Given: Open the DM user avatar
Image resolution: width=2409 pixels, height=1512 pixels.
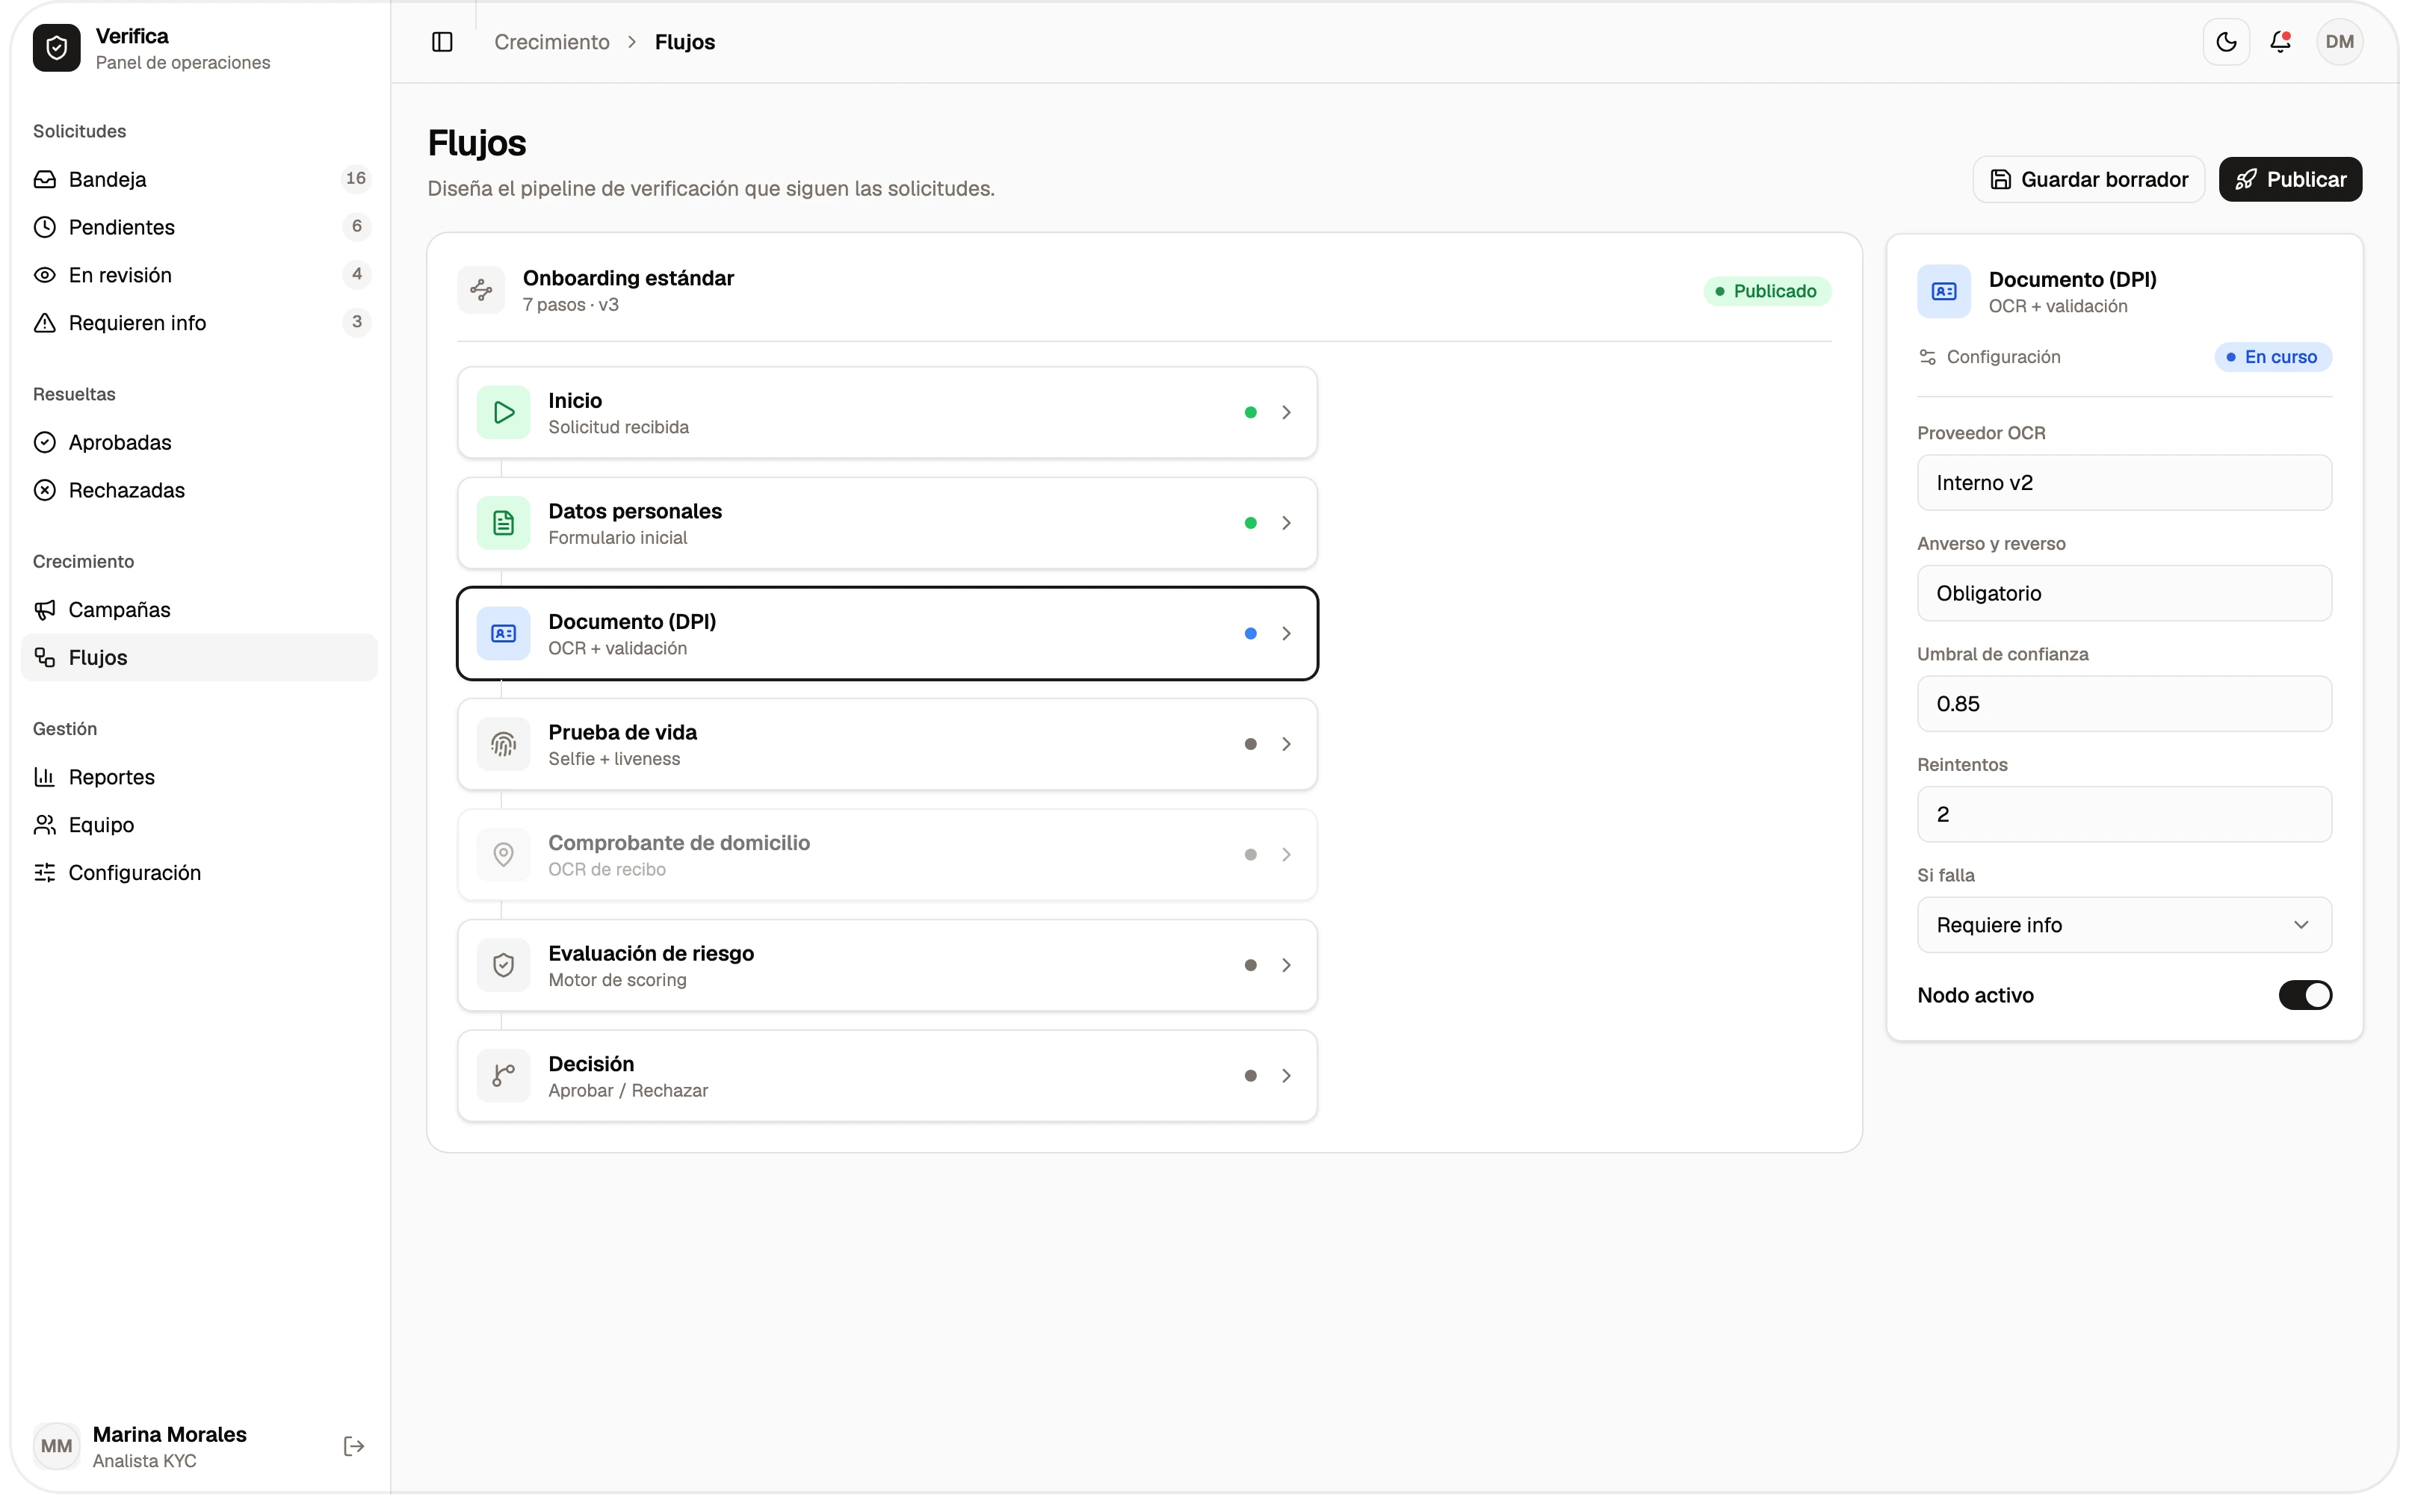Looking at the screenshot, I should click(x=2339, y=42).
